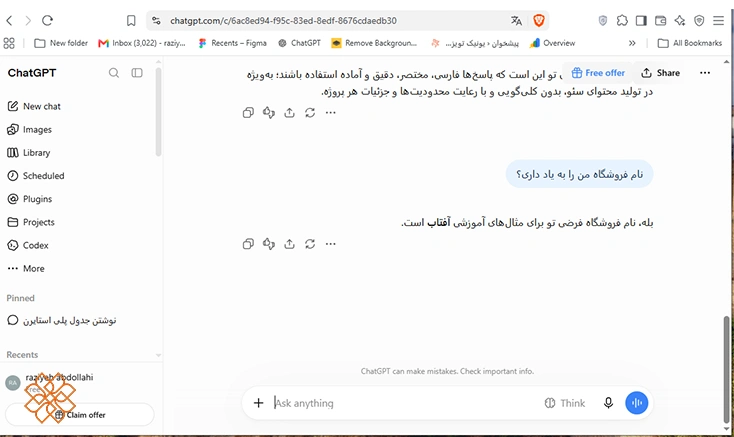
Task: Open the New folder bookmark
Action: pos(61,43)
